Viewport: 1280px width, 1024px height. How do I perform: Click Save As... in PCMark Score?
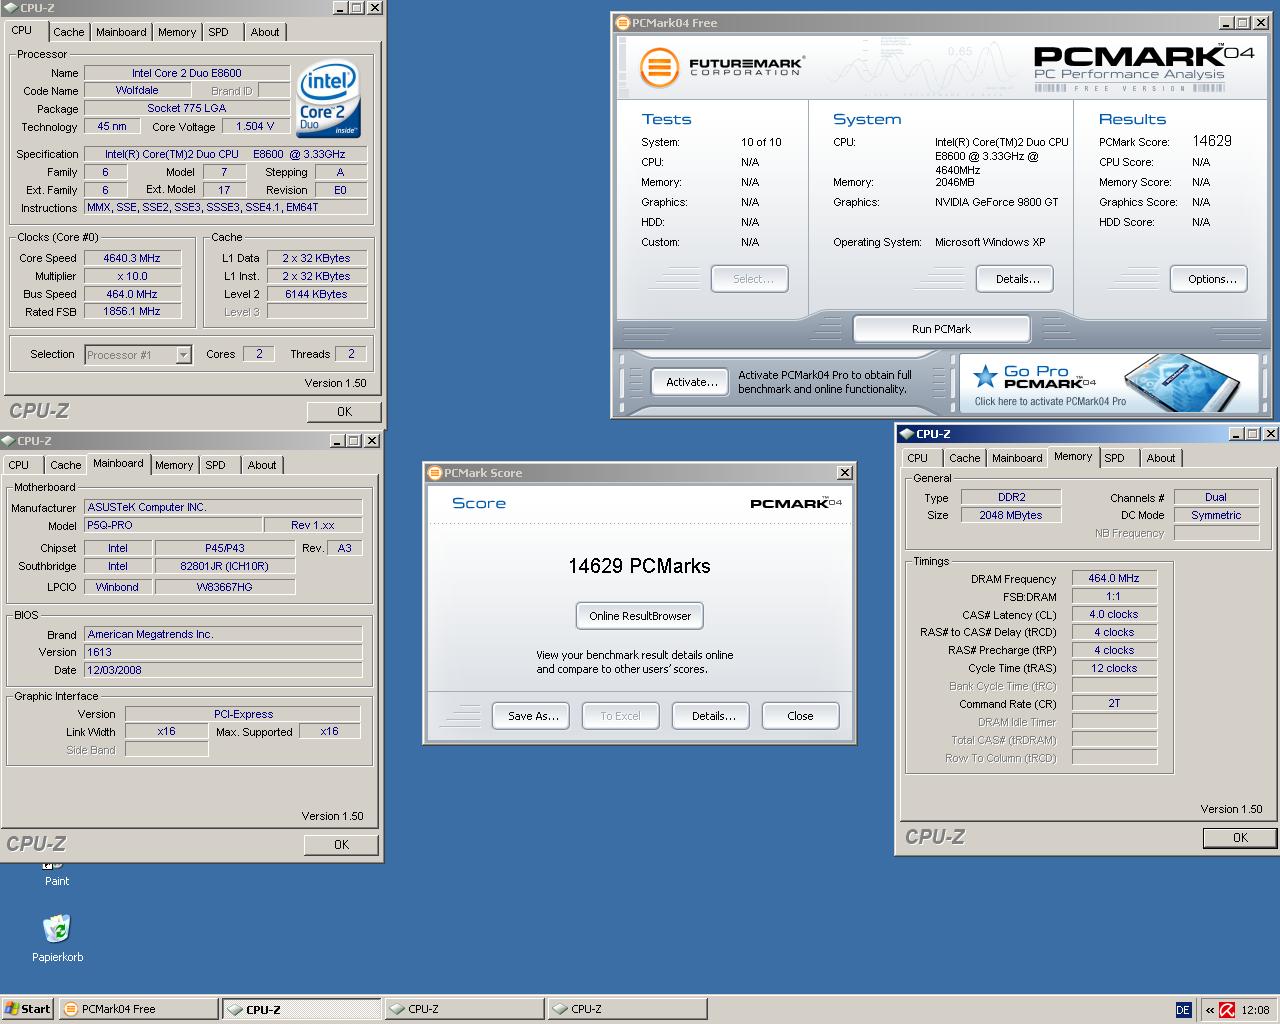tap(532, 716)
